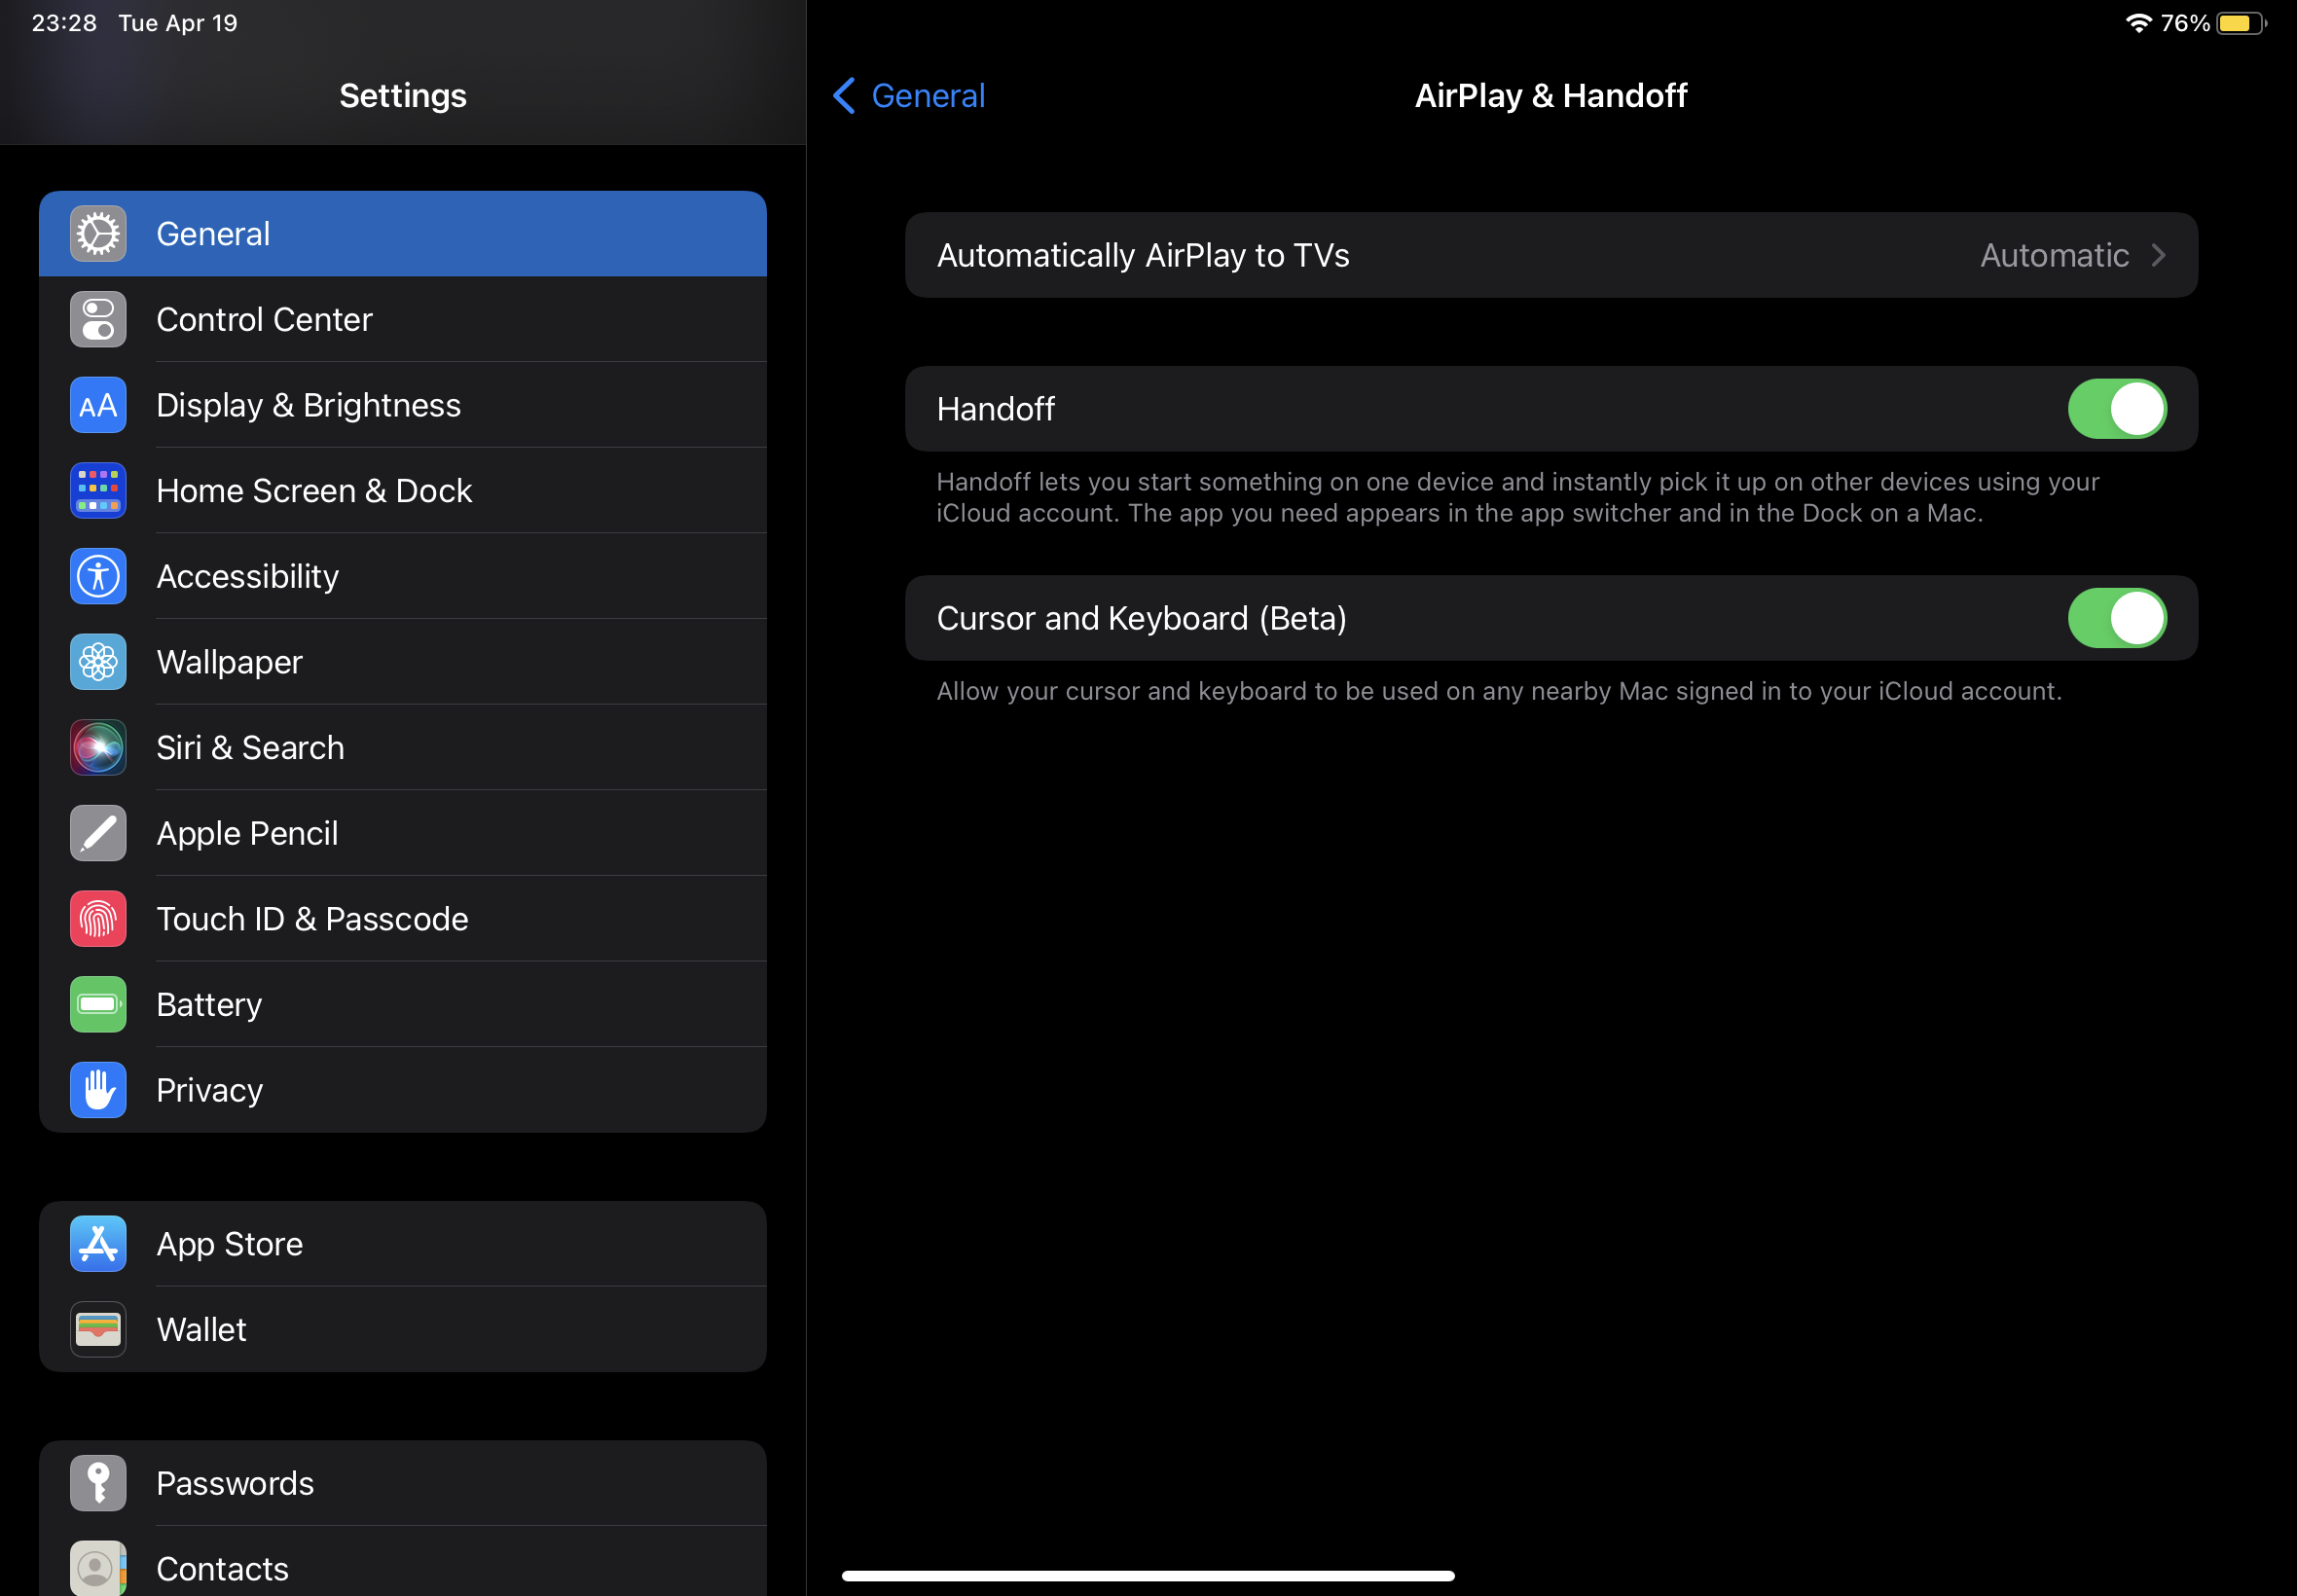
Task: Tap the battery status indicator
Action: pyautogui.click(x=2240, y=23)
